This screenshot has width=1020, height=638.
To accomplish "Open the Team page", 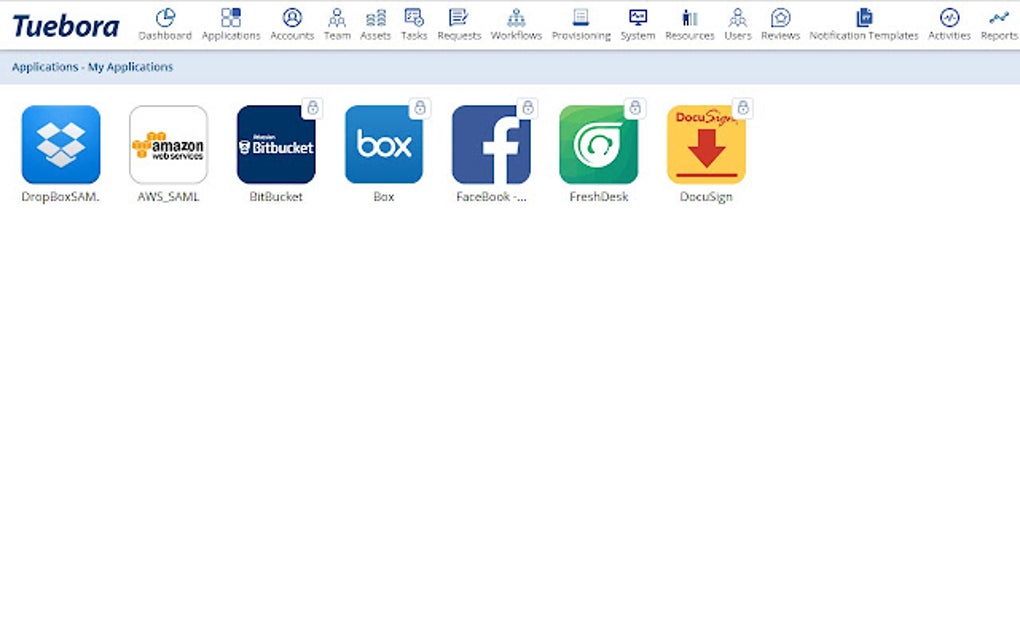I will coord(337,25).
